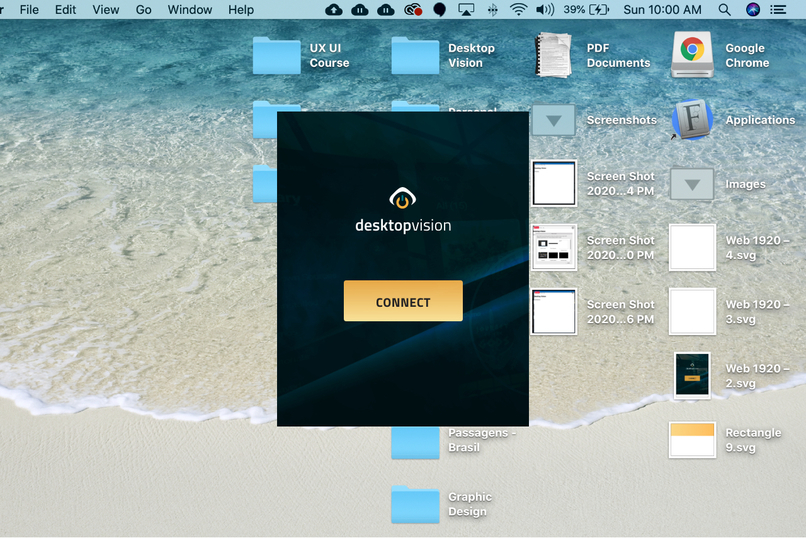This screenshot has height=538, width=806.
Task: Select the Desktop Vision folder icon
Action: [x=415, y=55]
